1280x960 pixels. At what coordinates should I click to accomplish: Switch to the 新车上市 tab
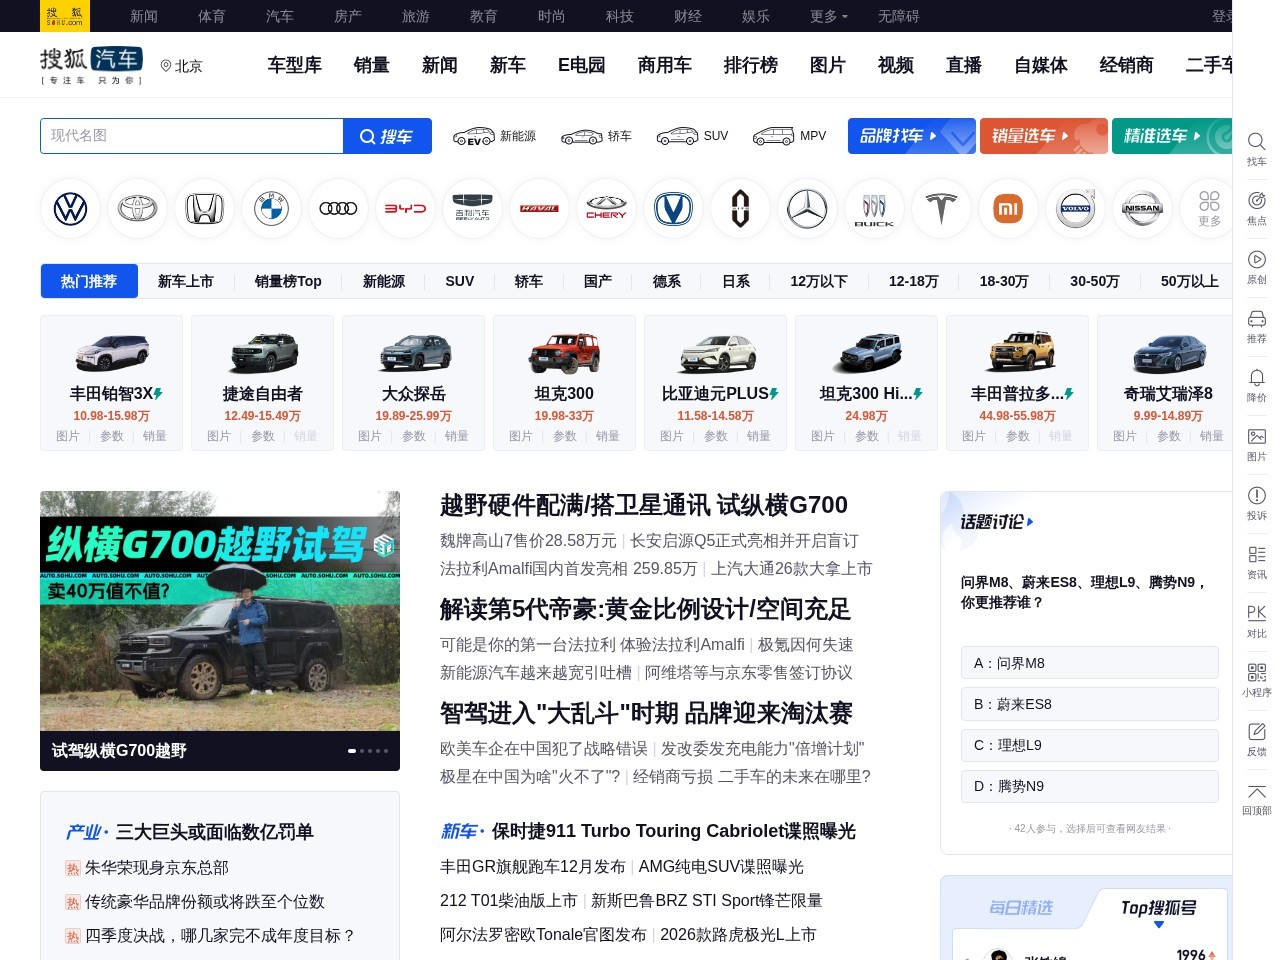pos(185,282)
